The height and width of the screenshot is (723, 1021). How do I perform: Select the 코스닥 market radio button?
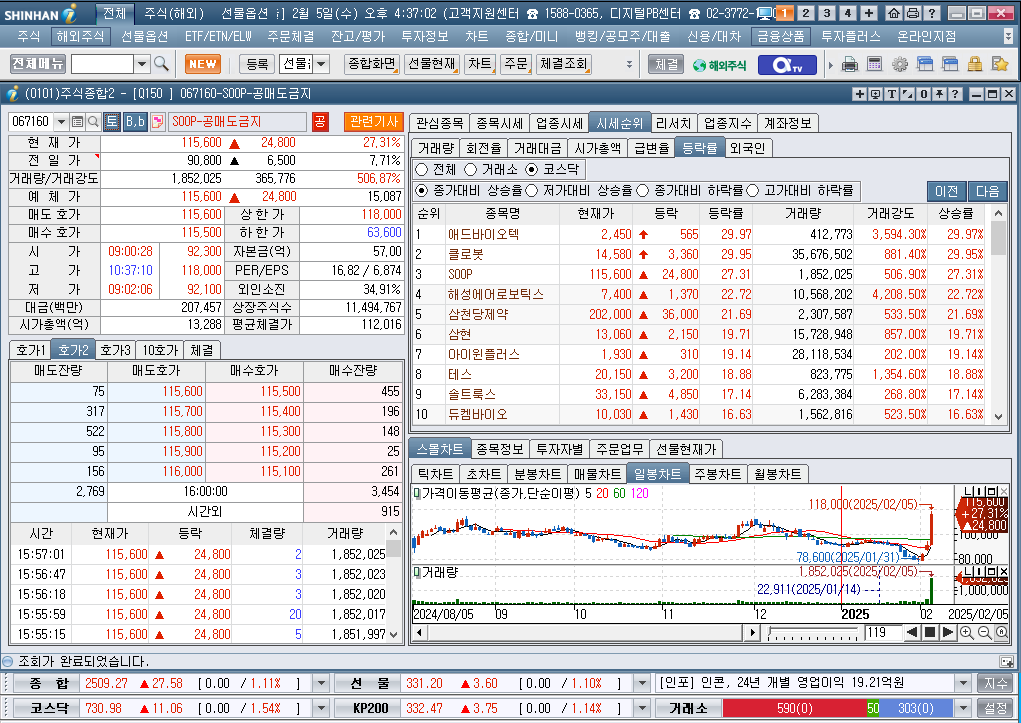[532, 169]
